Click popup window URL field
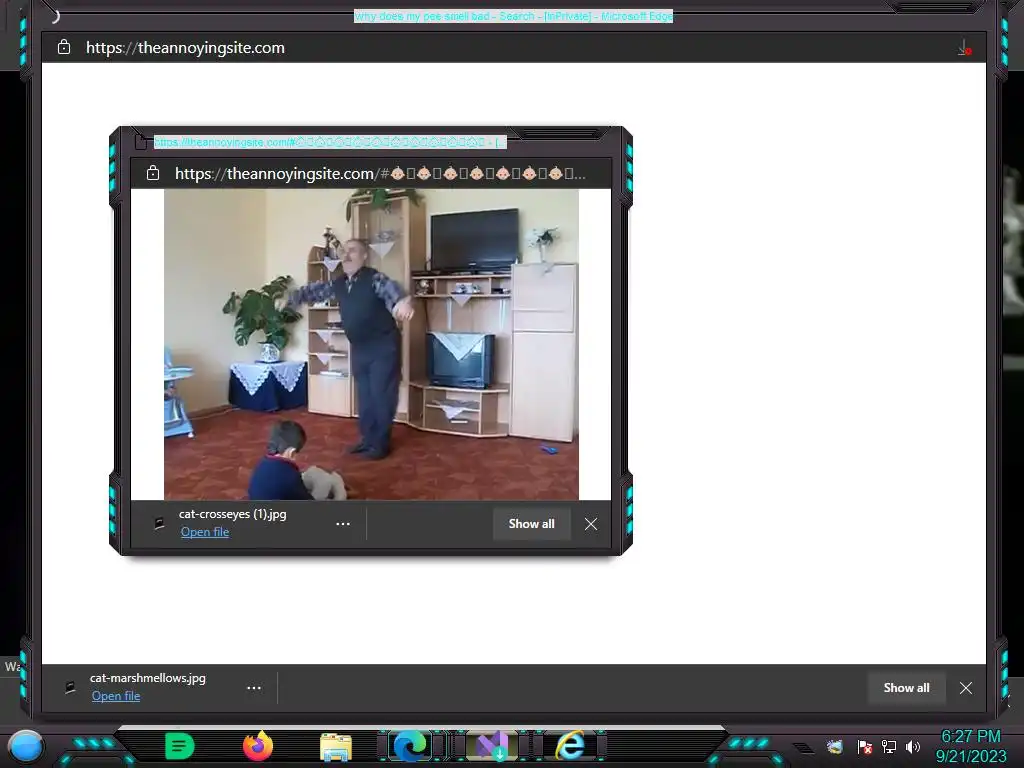The height and width of the screenshot is (768, 1024). tap(380, 173)
